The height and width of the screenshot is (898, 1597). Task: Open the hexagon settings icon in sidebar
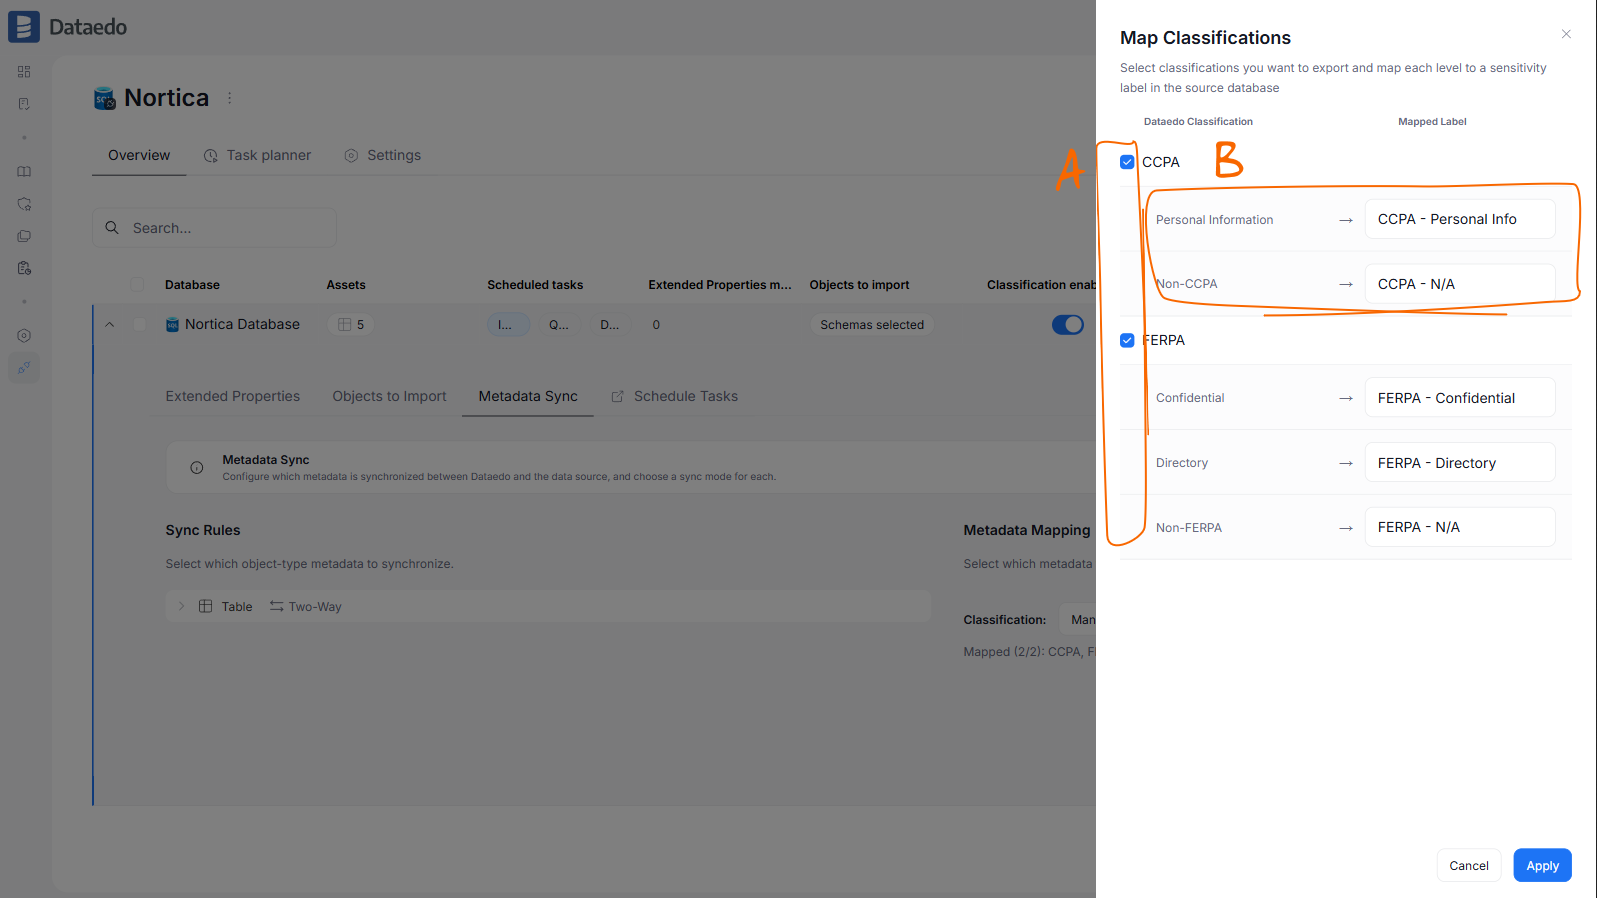pos(24,336)
